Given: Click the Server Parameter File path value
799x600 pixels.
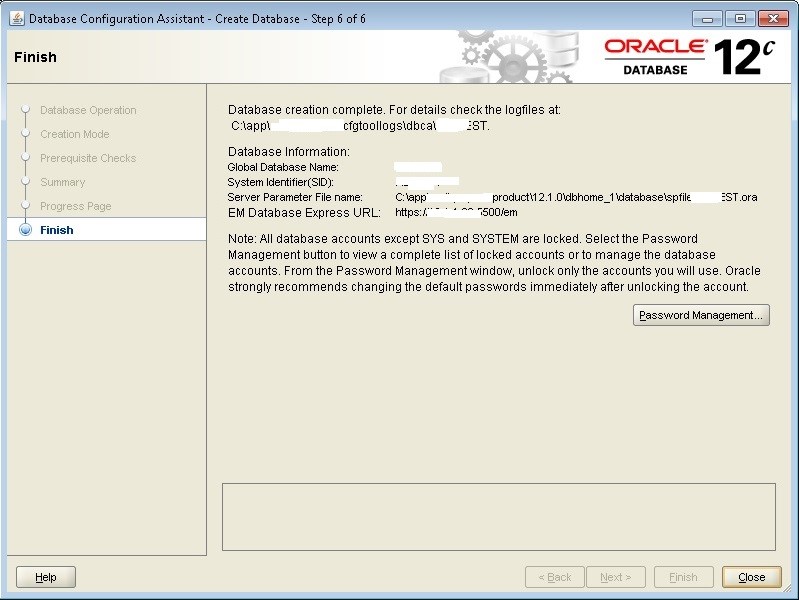Looking at the screenshot, I should pos(576,197).
